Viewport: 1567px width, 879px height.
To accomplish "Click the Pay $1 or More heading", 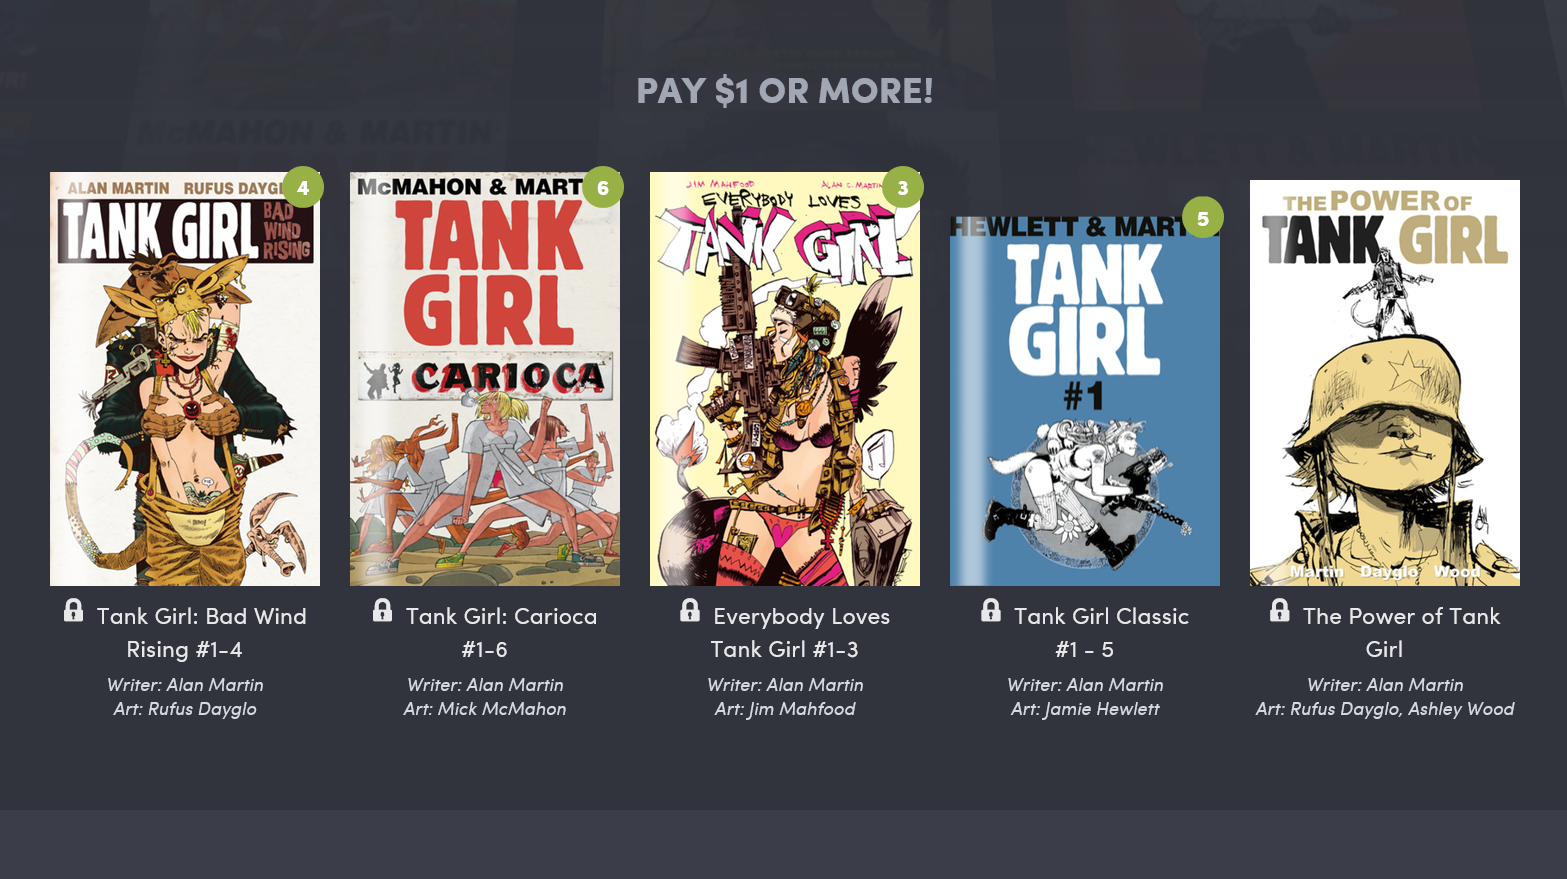I will 785,91.
